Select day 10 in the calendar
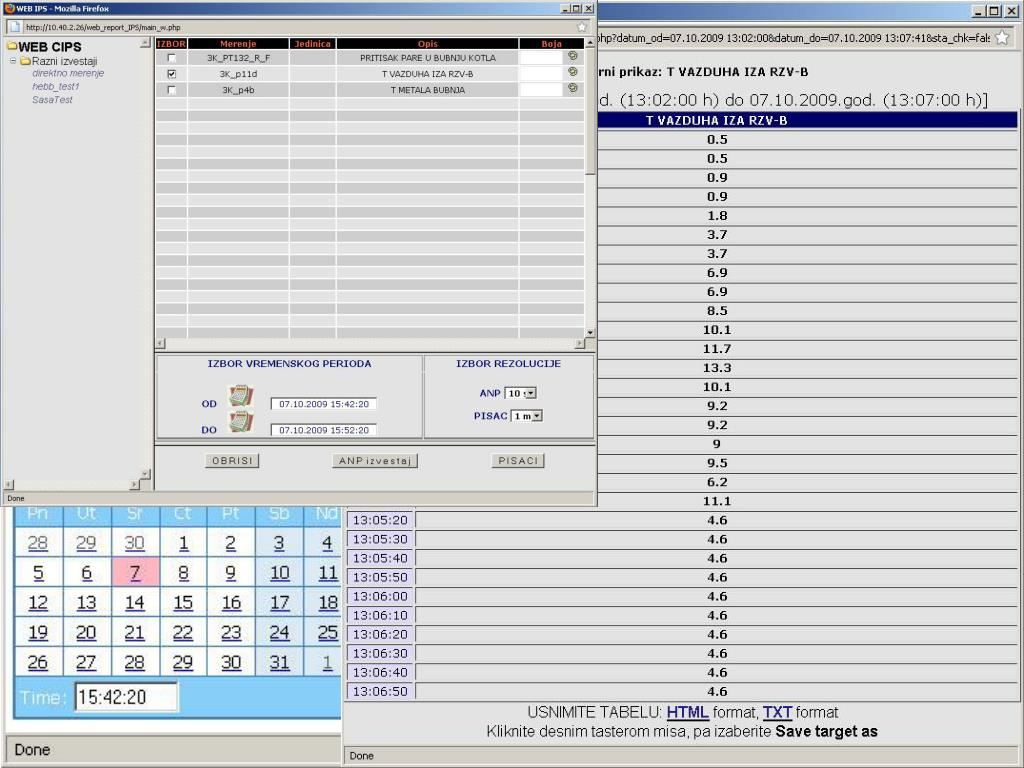1024x768 pixels. pos(280,573)
